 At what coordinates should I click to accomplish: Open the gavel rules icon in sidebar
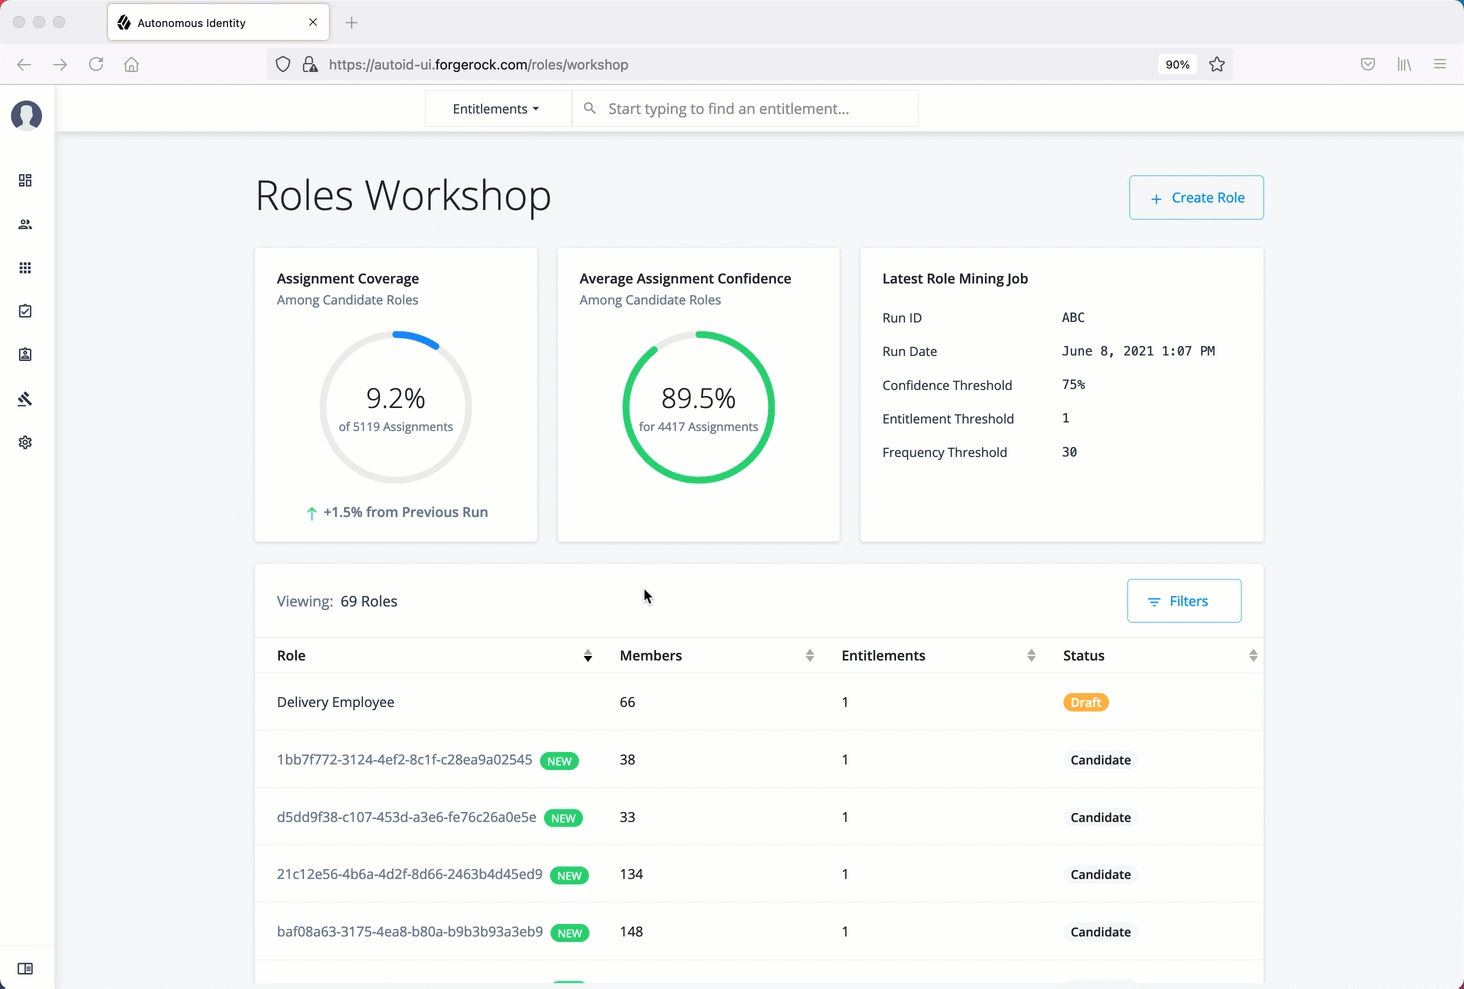click(x=25, y=399)
